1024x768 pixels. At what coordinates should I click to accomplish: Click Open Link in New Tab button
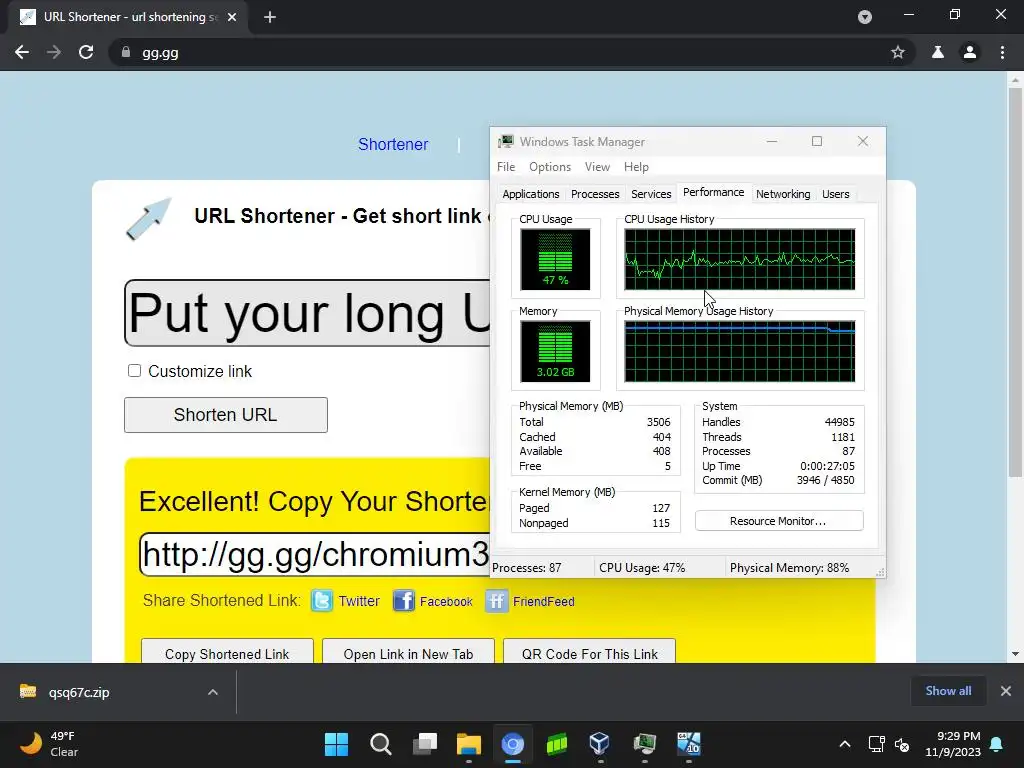pyautogui.click(x=408, y=653)
